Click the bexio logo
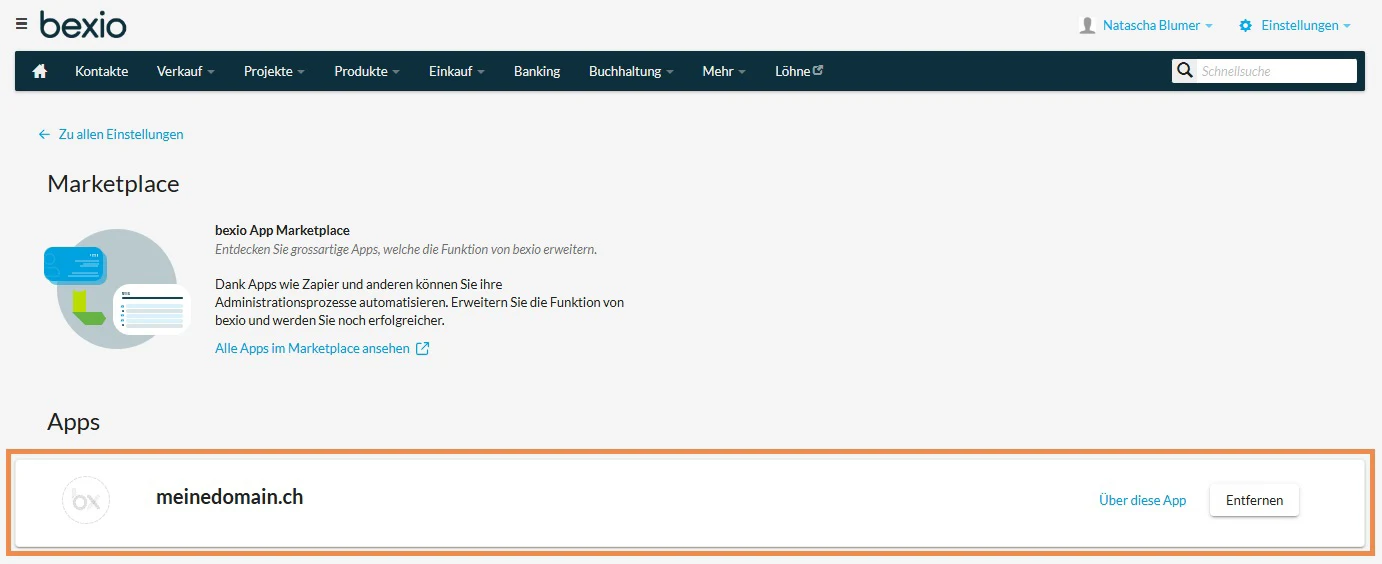Screen dimensions: 1382x564 (83, 24)
